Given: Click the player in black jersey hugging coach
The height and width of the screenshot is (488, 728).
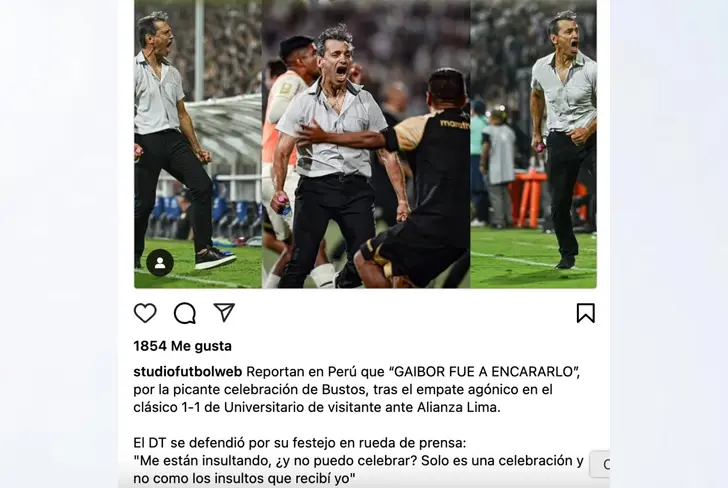Looking at the screenshot, I should (x=418, y=181).
